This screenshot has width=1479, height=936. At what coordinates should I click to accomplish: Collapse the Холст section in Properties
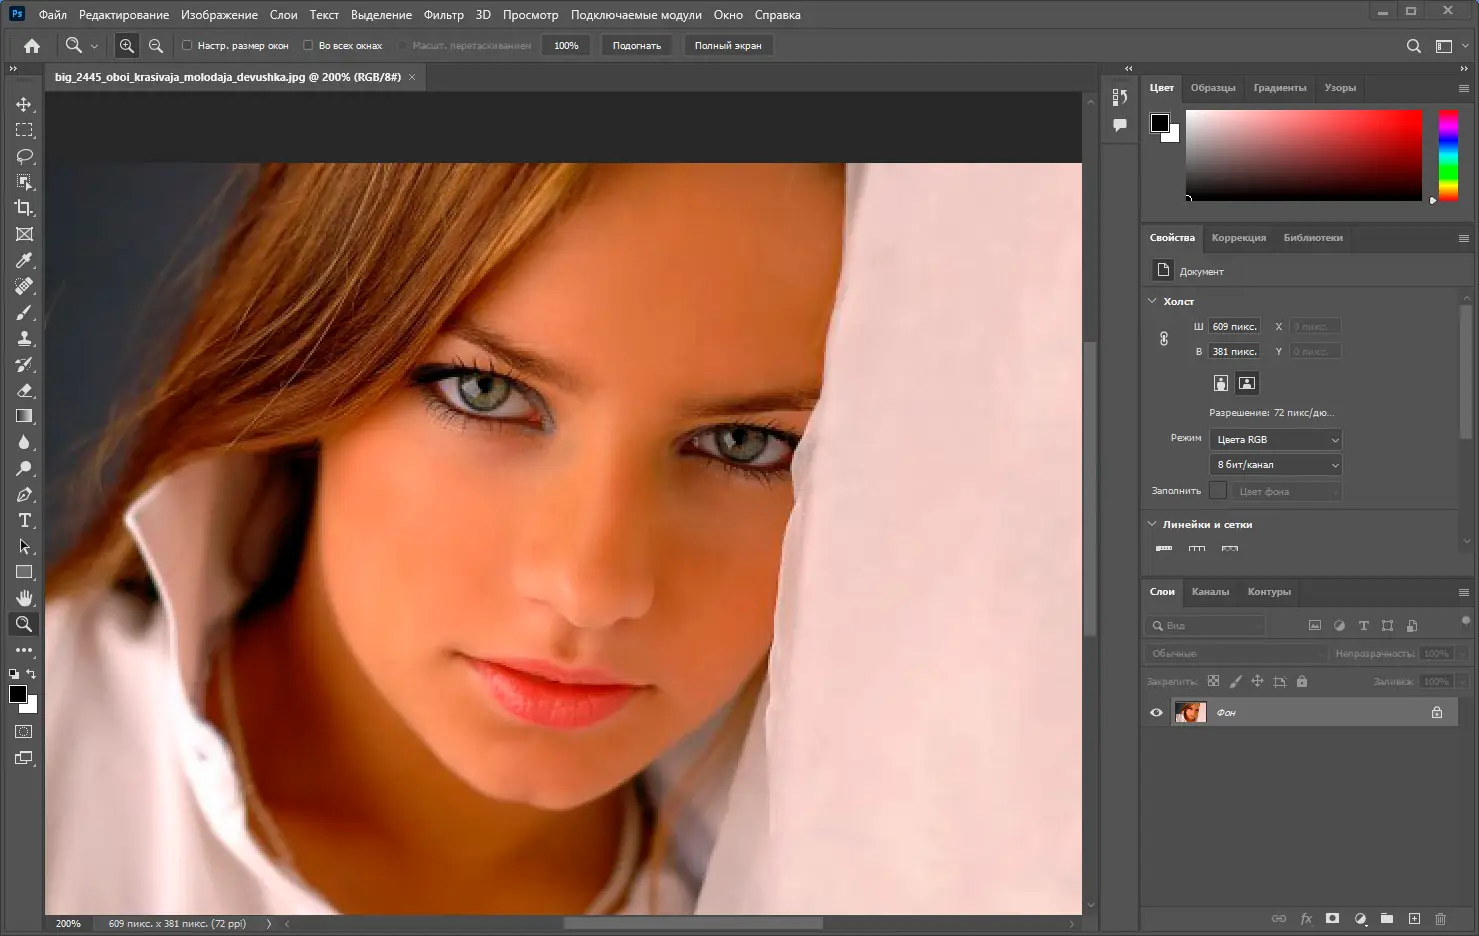point(1152,301)
